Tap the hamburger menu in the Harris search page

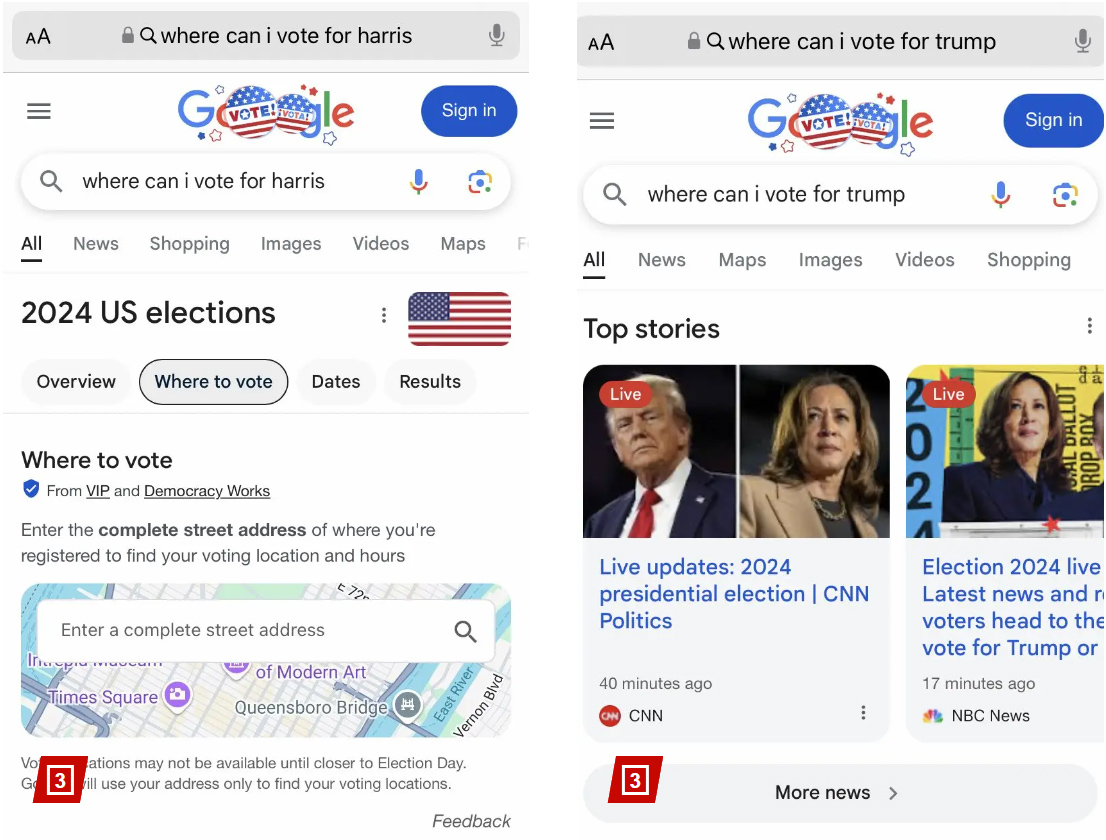click(39, 111)
